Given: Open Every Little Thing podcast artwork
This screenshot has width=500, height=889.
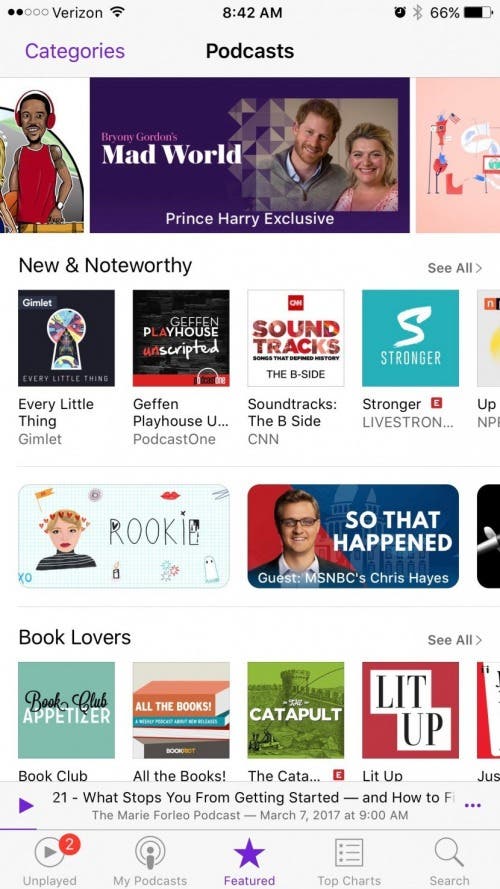Looking at the screenshot, I should point(66,338).
